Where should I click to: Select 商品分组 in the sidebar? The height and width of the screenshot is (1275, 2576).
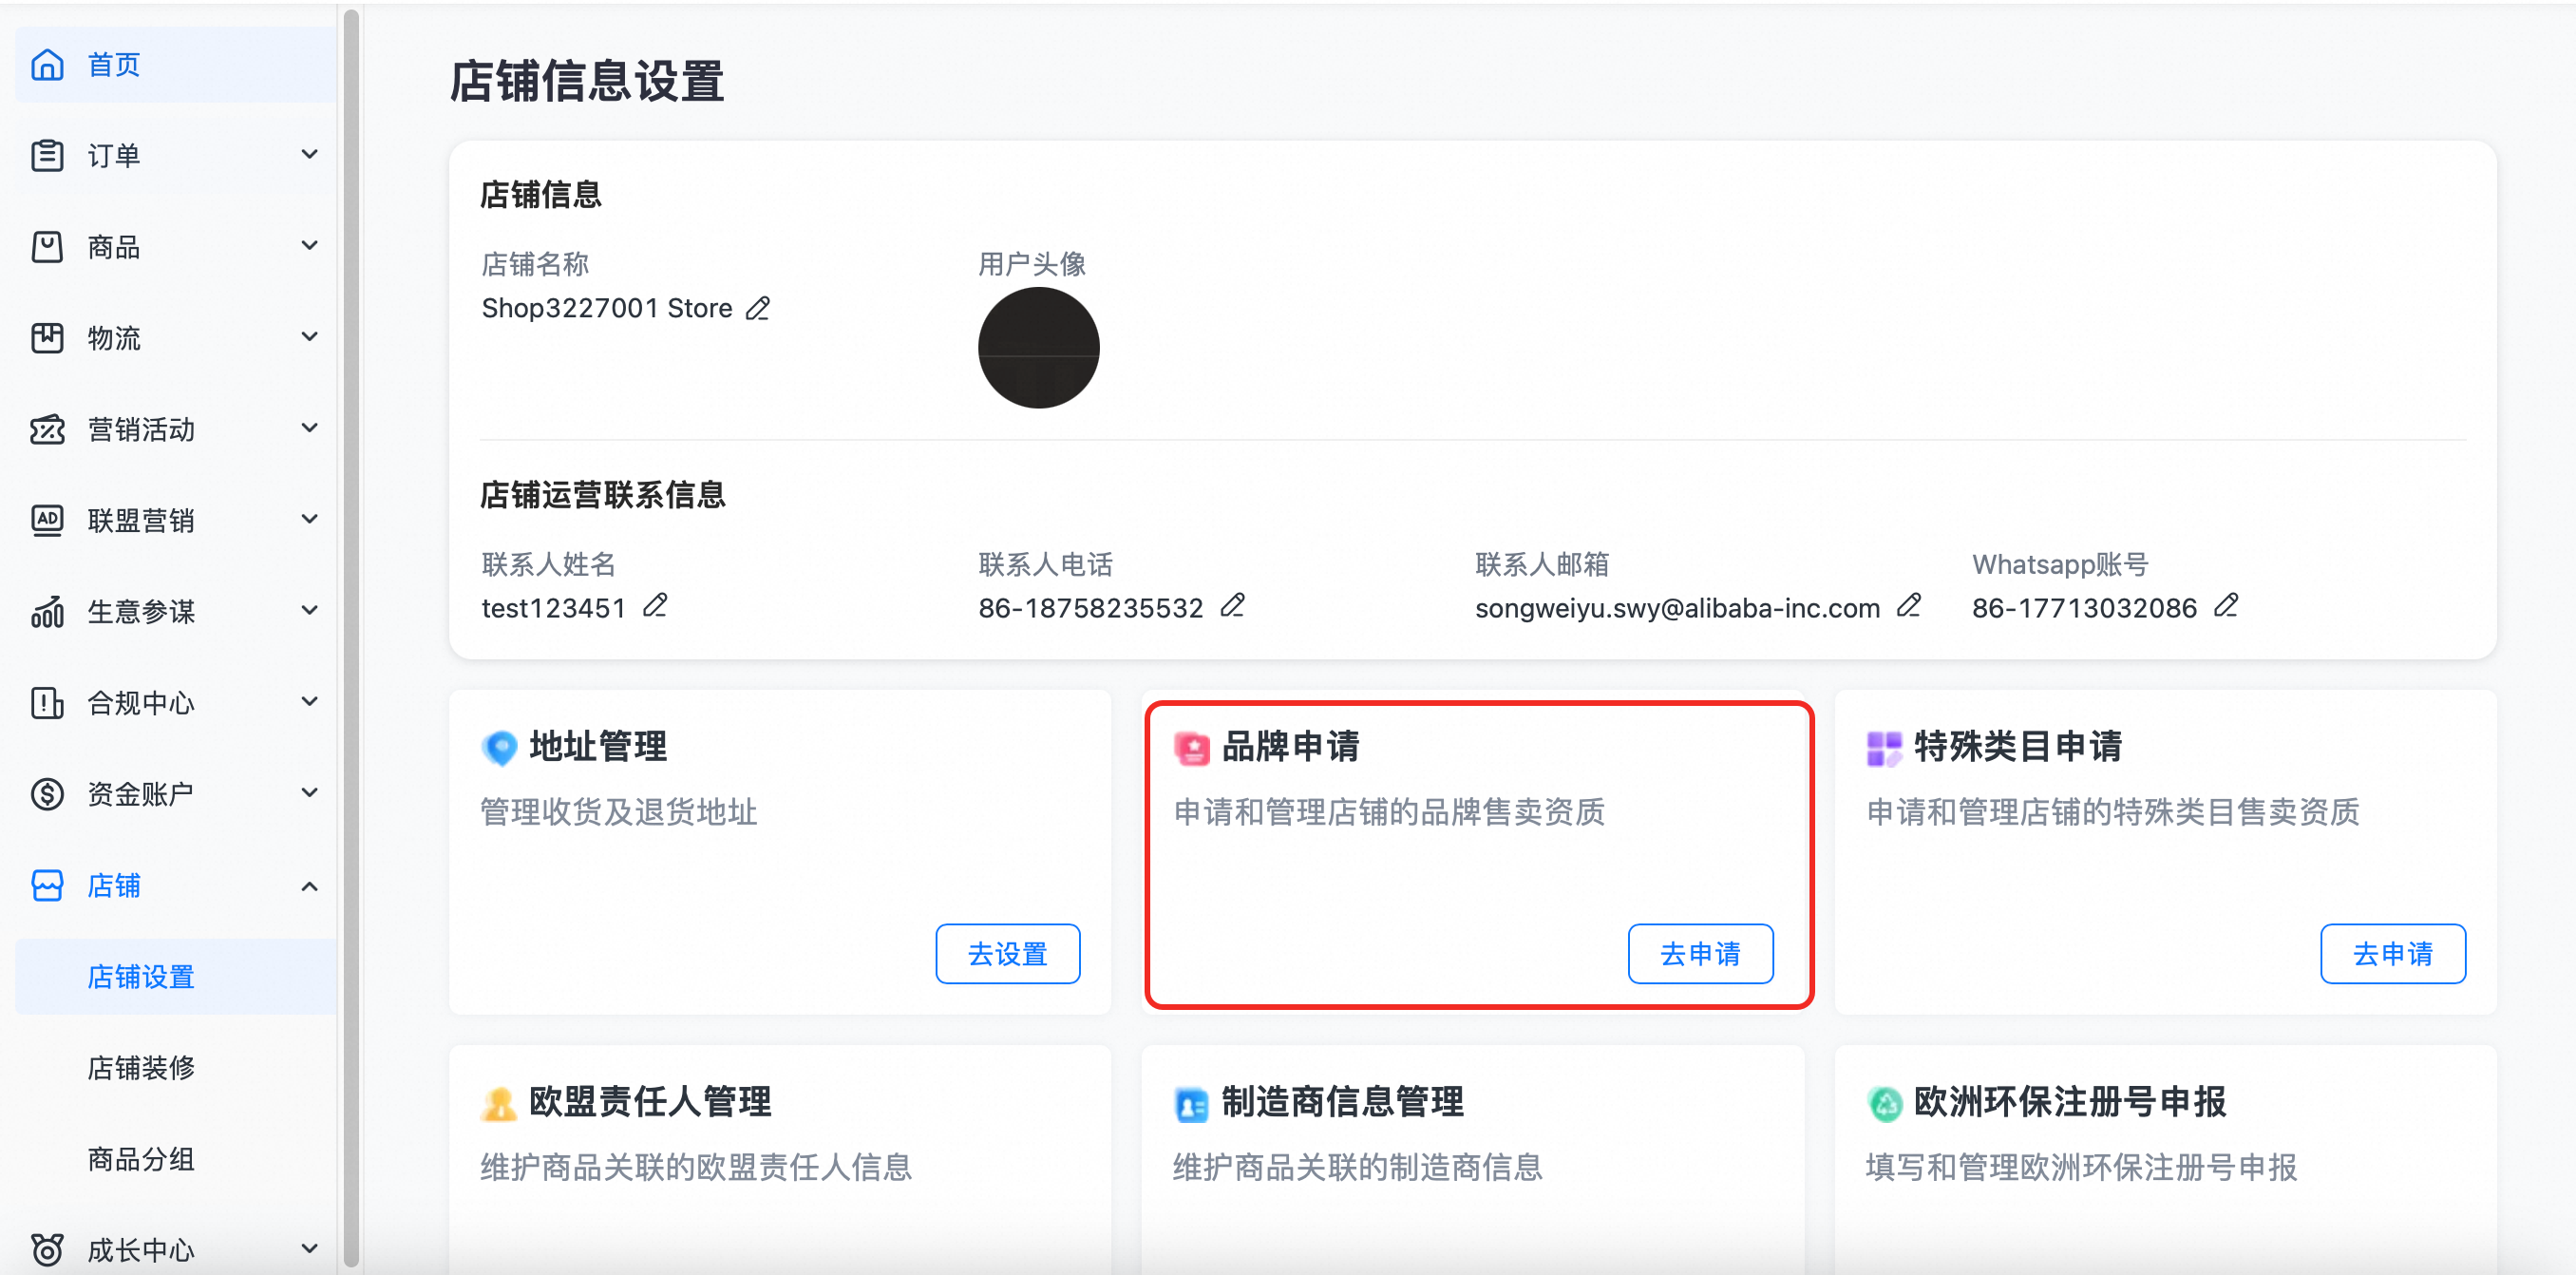coord(141,1159)
